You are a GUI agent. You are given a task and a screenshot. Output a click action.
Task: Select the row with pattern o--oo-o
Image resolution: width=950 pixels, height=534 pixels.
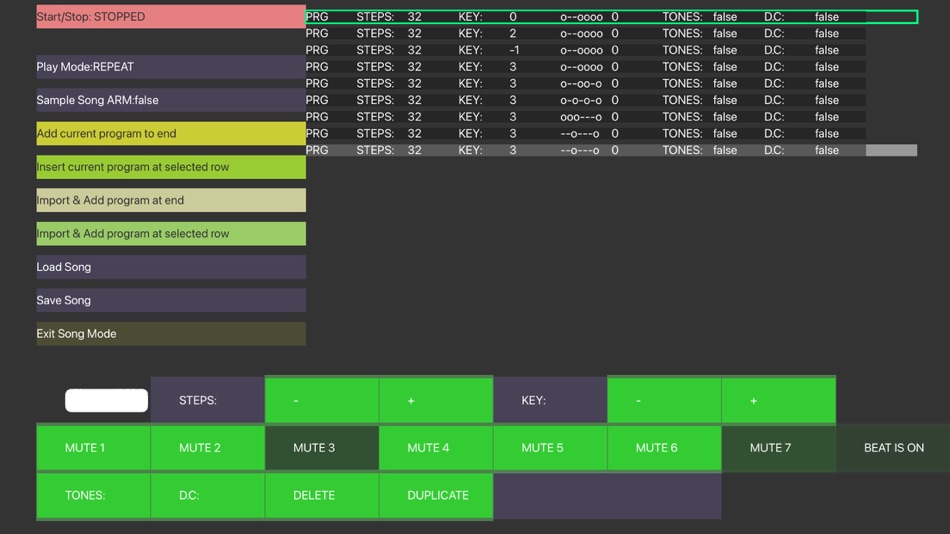tap(585, 83)
